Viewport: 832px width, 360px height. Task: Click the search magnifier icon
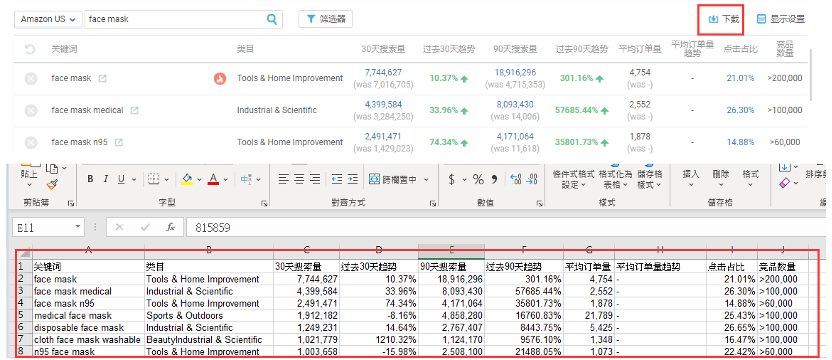coord(272,19)
